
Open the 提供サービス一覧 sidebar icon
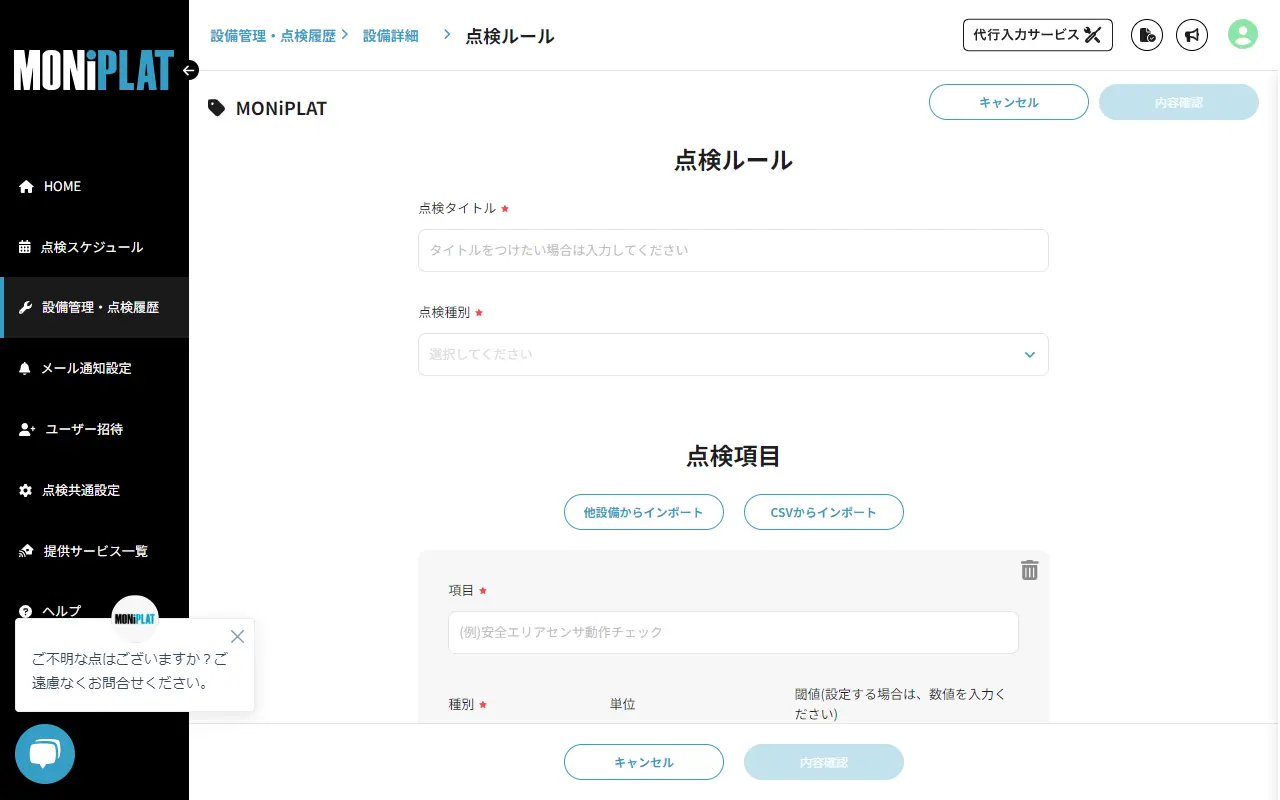(x=24, y=551)
